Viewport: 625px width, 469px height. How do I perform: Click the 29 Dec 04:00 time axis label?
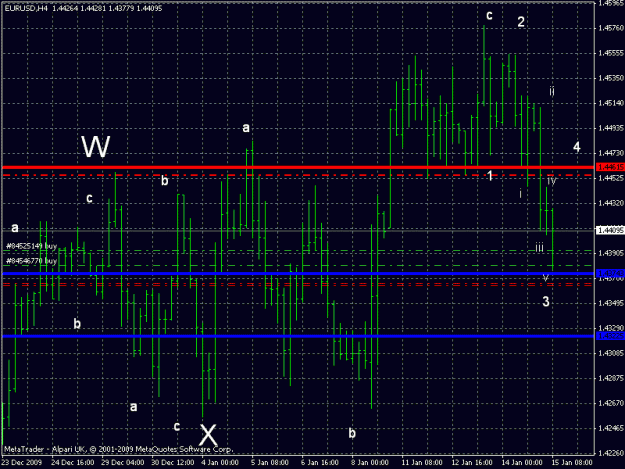(122, 463)
